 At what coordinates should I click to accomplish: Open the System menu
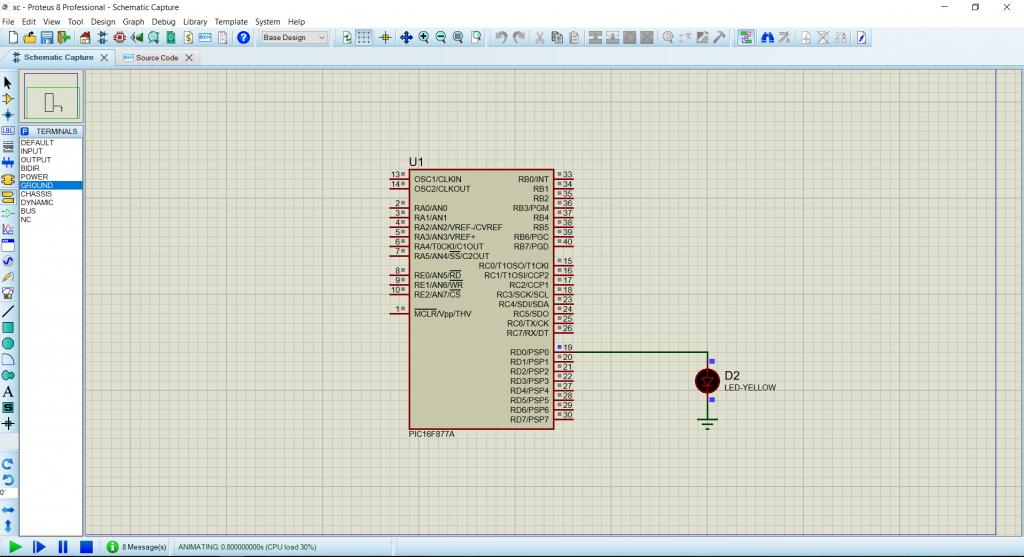point(267,22)
